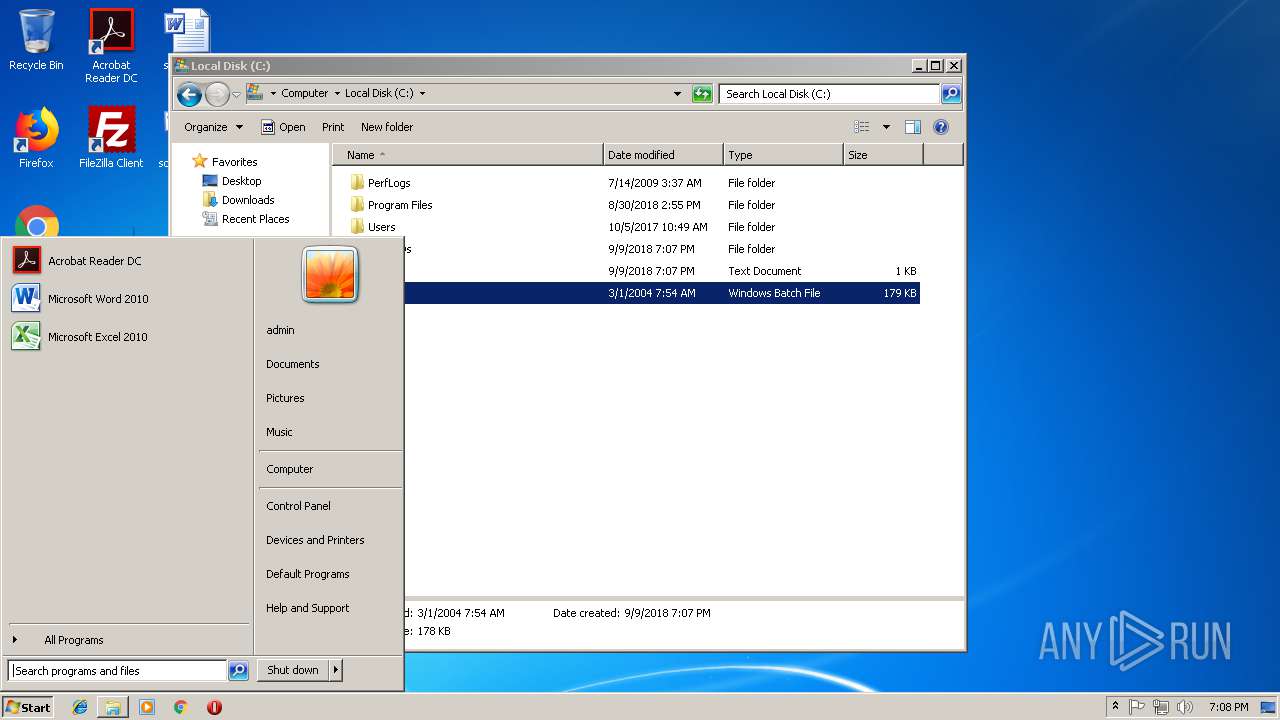Focus Search Local Disk (C:) field
Image resolution: width=1280 pixels, height=720 pixels.
click(x=829, y=94)
